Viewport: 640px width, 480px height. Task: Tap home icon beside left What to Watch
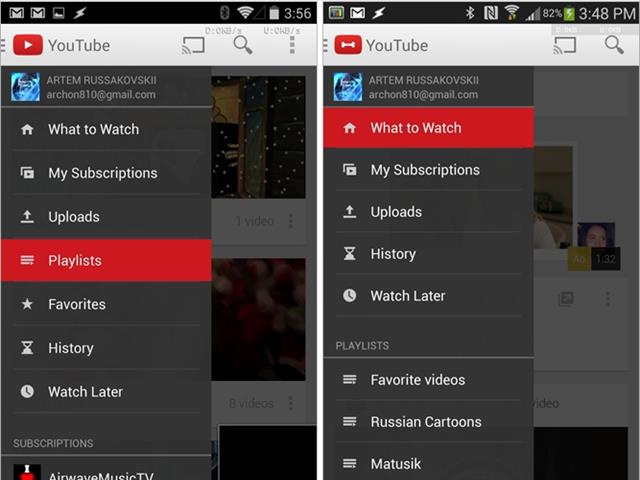click(27, 129)
